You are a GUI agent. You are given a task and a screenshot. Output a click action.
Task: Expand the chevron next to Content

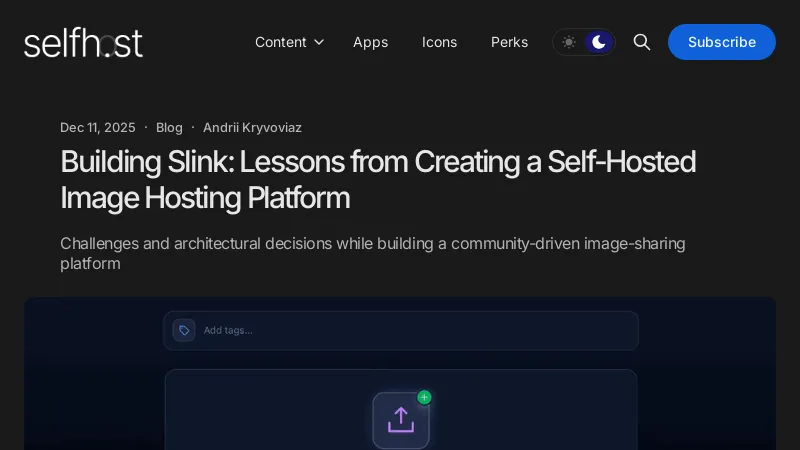coord(319,42)
